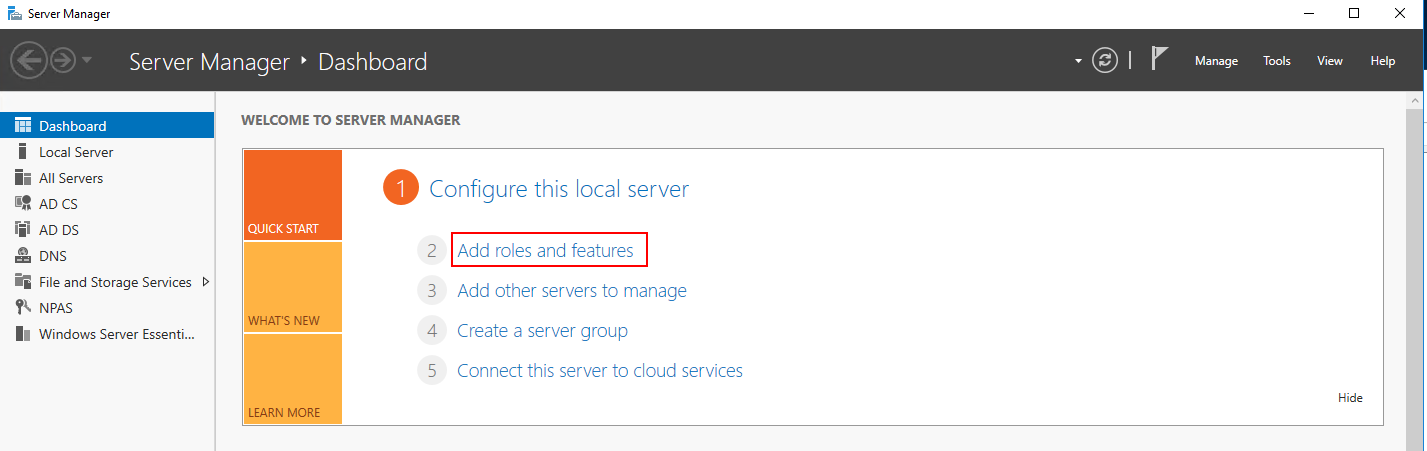Click the Dashboard grid icon
Image resolution: width=1427 pixels, height=451 pixels.
[23, 126]
